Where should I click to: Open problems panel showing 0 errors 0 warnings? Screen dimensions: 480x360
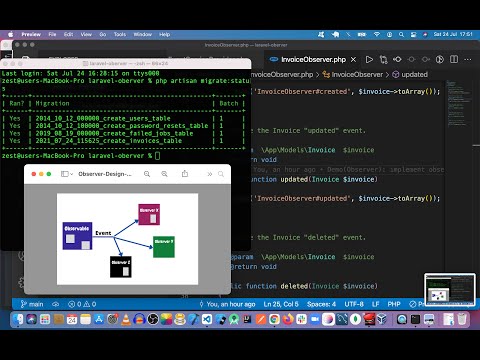click(x=82, y=304)
